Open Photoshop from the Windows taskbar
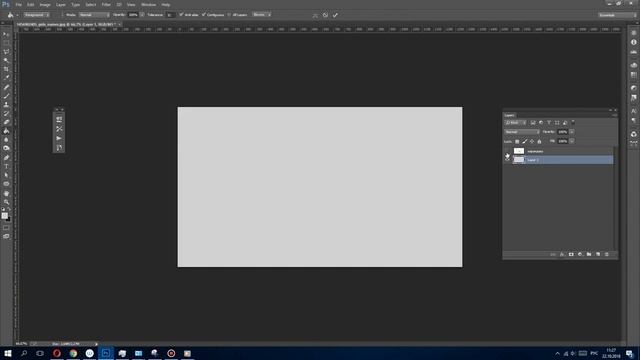This screenshot has height=360, width=640. pos(106,353)
